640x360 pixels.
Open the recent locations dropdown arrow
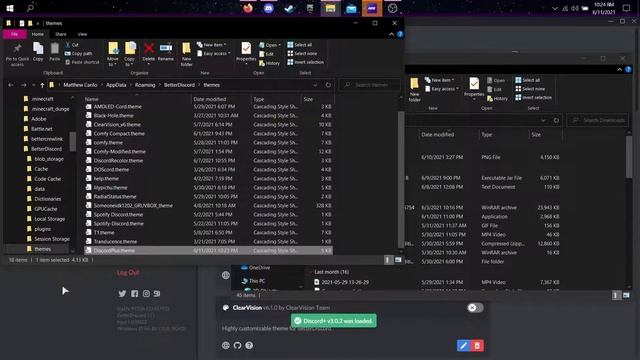(33, 85)
